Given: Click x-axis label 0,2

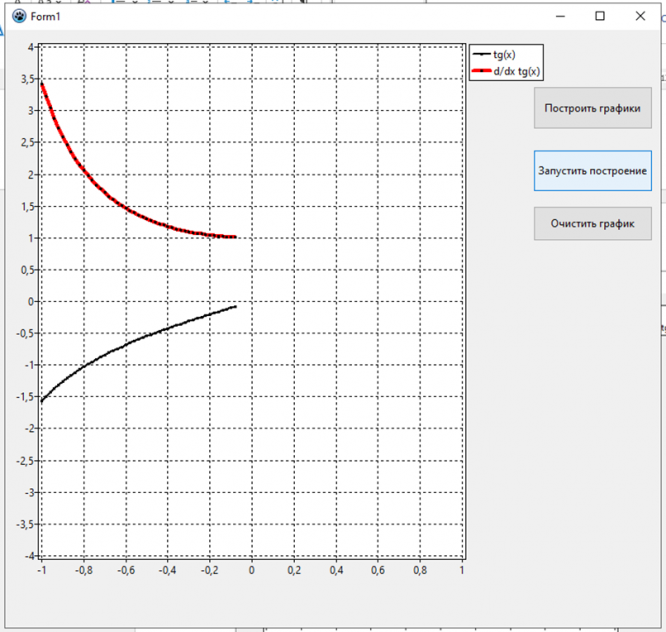Looking at the screenshot, I should point(294,570).
